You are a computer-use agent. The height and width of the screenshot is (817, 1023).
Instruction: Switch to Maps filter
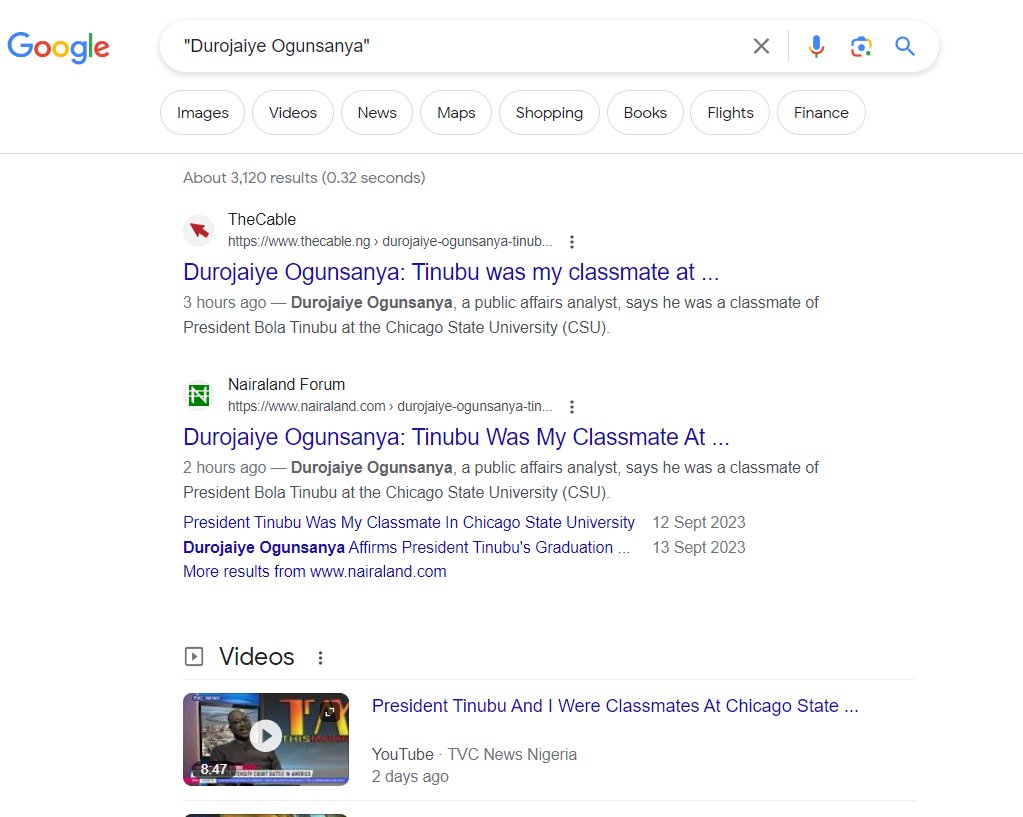(456, 113)
